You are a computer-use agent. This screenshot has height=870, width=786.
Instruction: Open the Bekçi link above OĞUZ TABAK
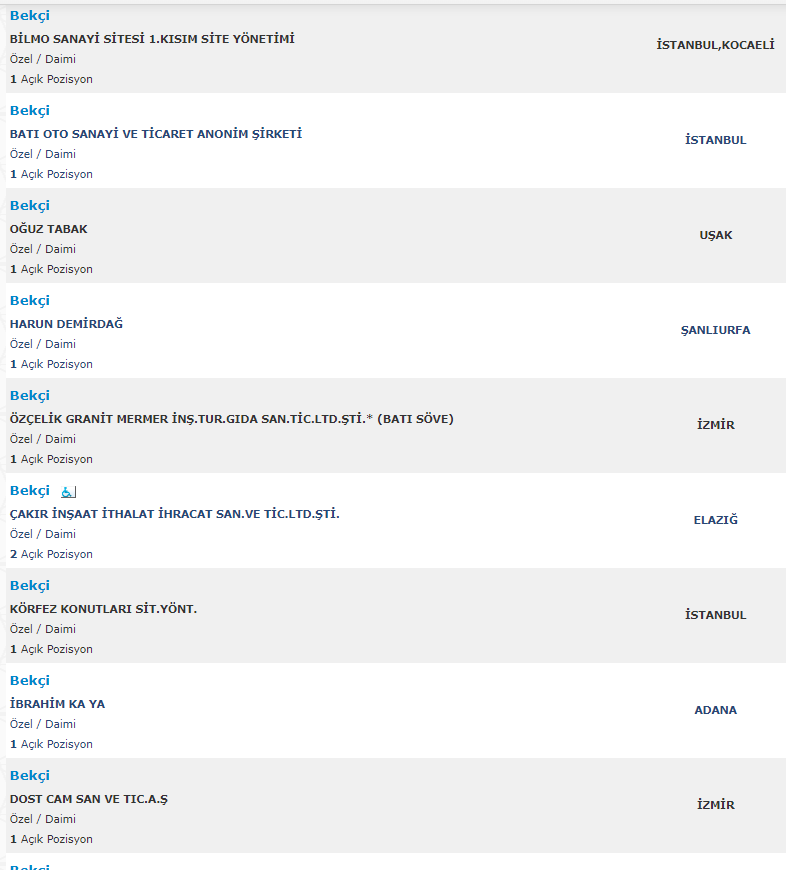coord(30,206)
